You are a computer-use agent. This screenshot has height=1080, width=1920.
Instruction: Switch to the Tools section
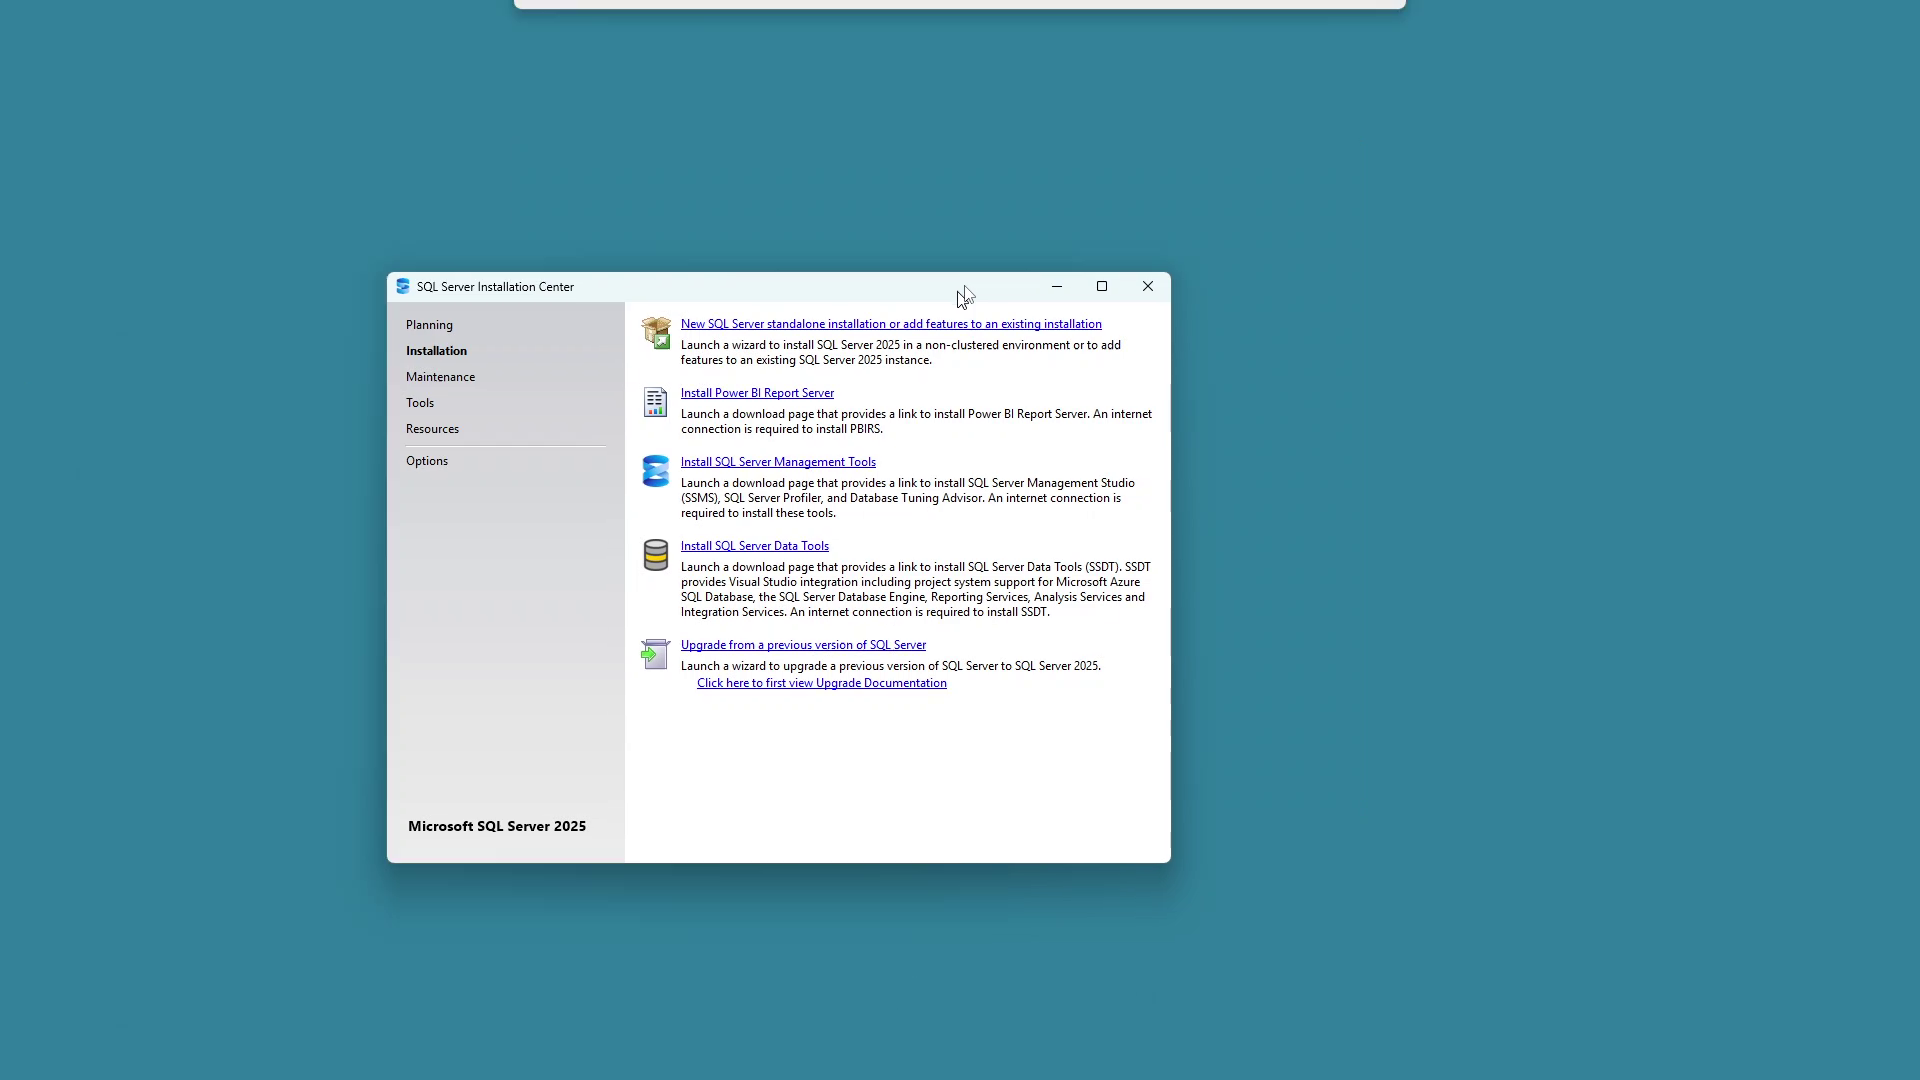click(420, 403)
